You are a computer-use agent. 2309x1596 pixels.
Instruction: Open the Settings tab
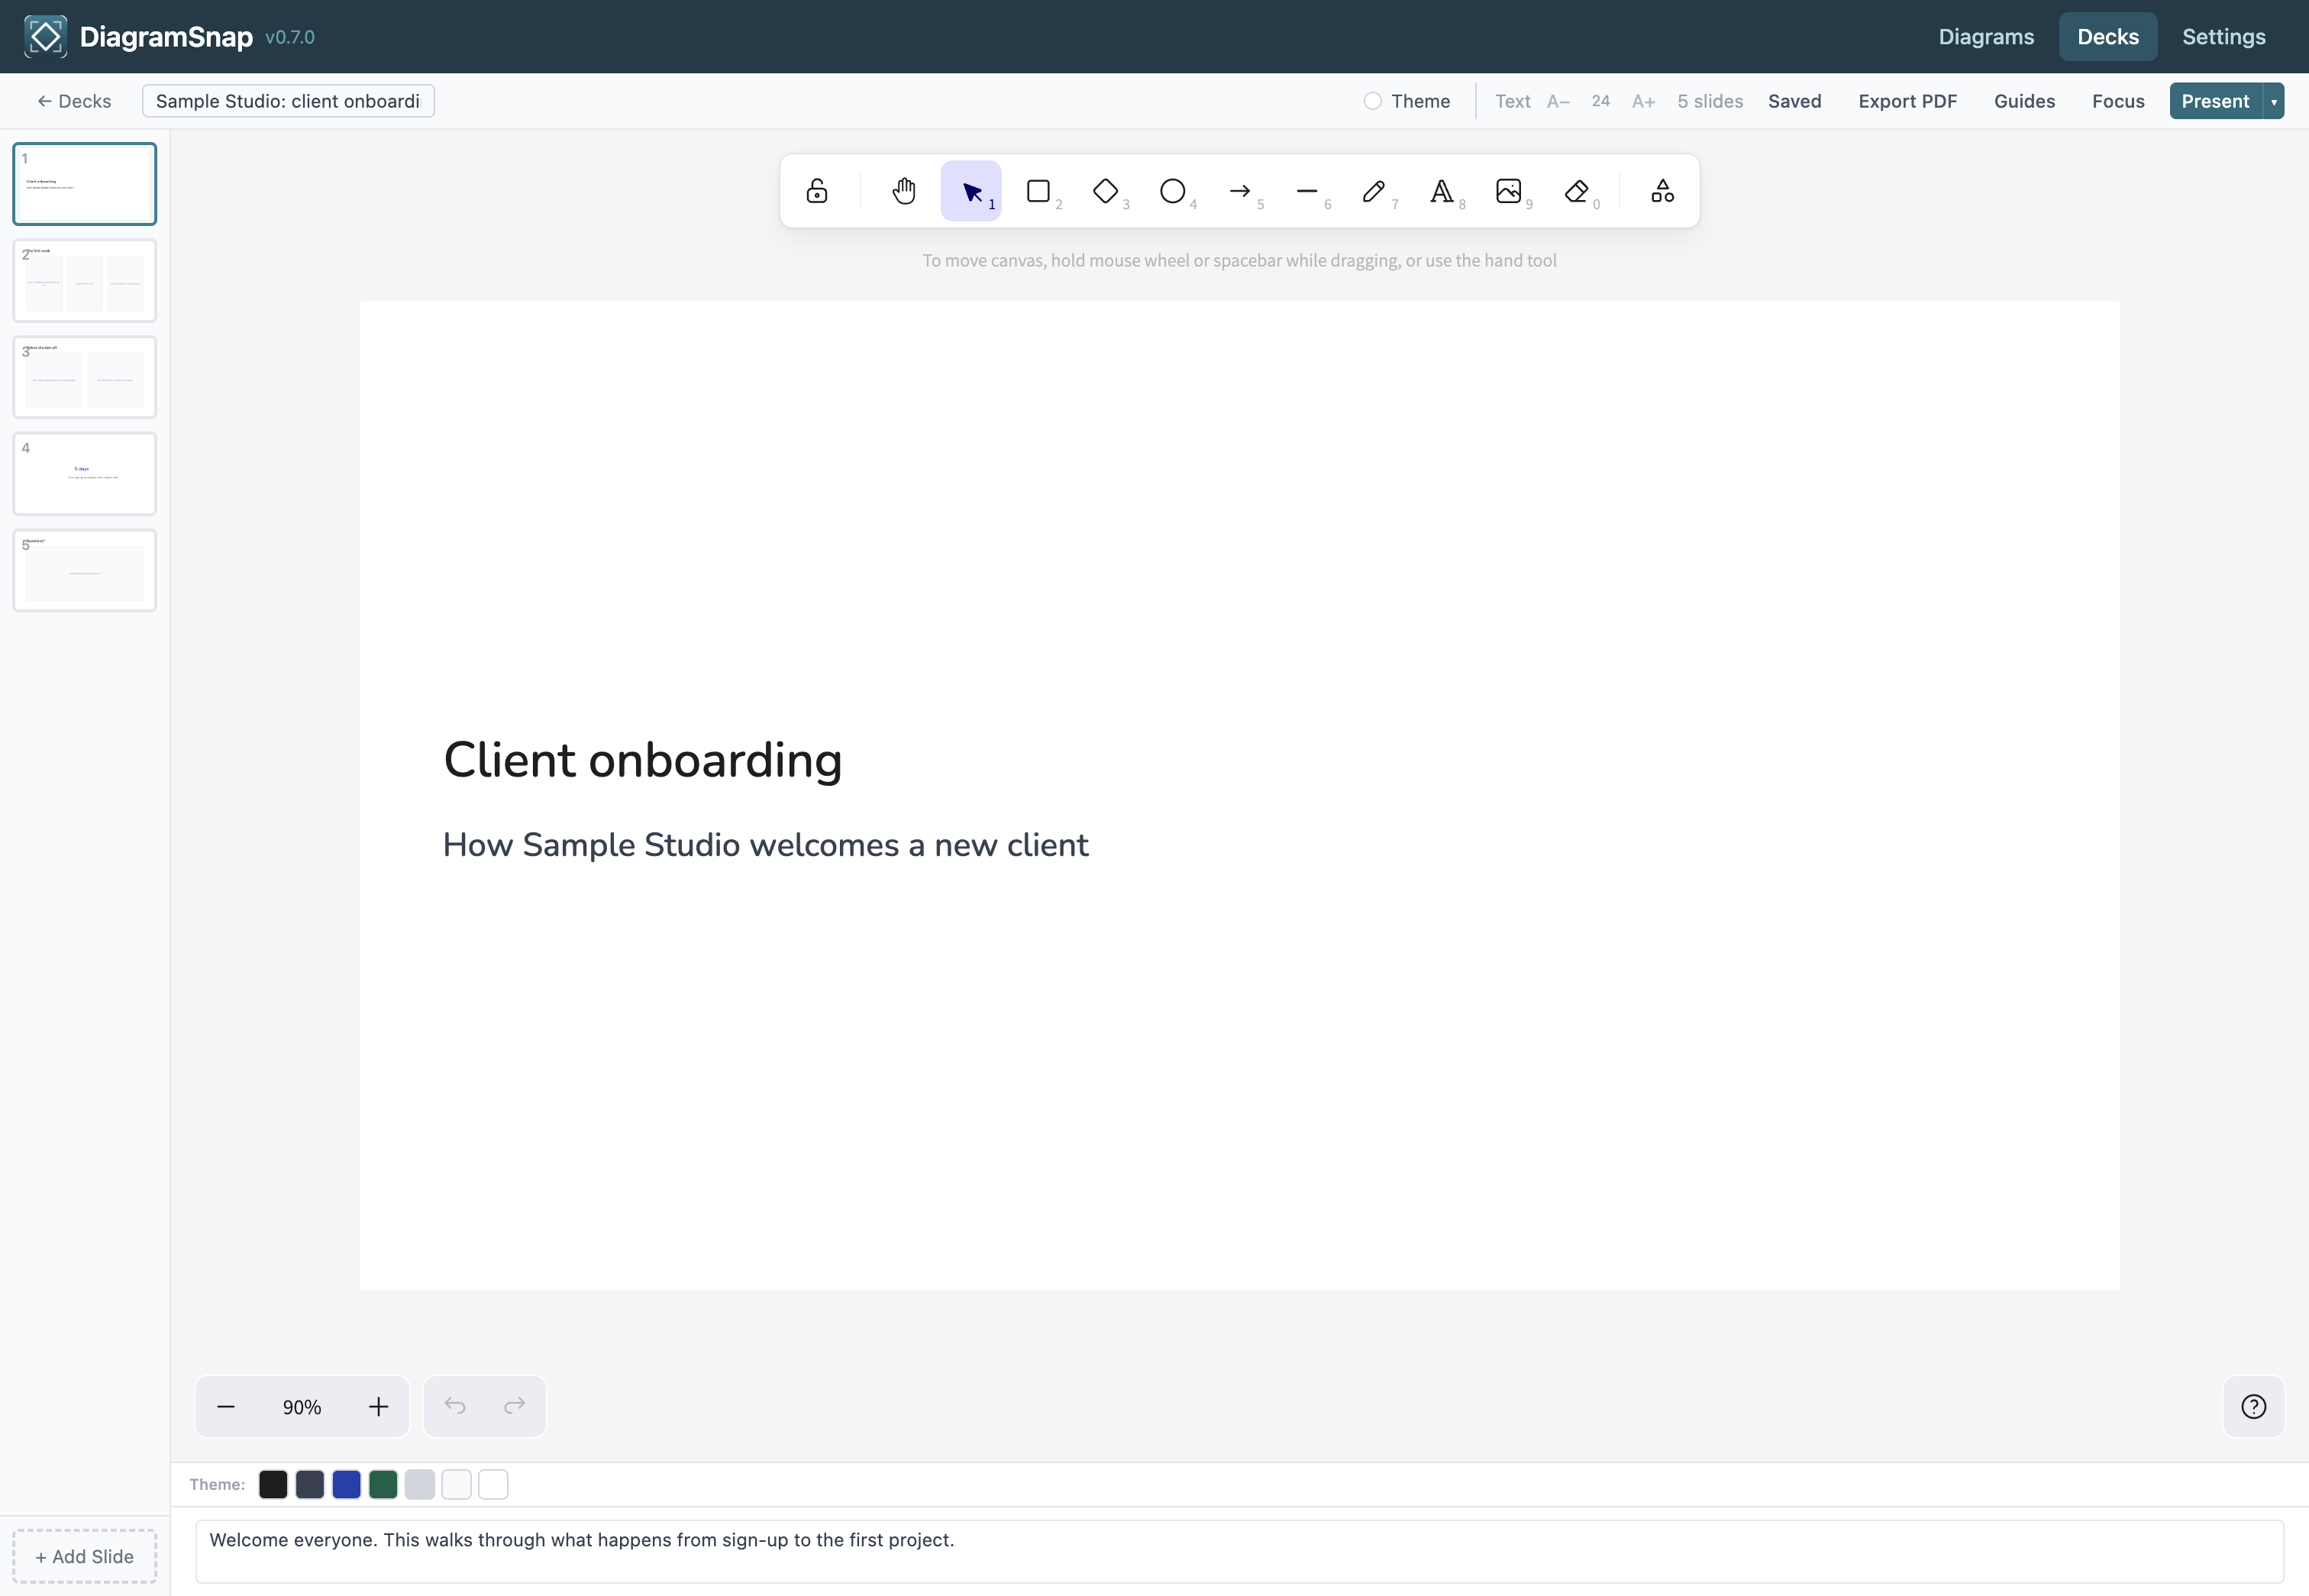[2223, 37]
